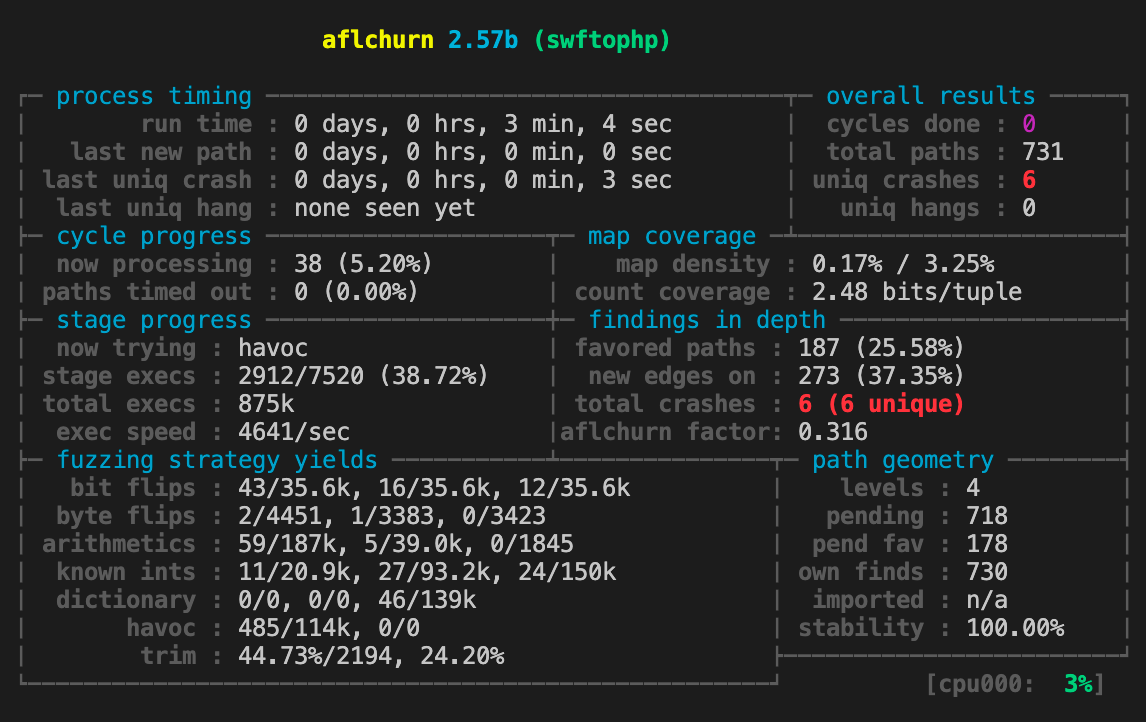The width and height of the screenshot is (1146, 722).
Task: Select the trim value 44.73%/2194, 24.20%
Action: coord(371,656)
